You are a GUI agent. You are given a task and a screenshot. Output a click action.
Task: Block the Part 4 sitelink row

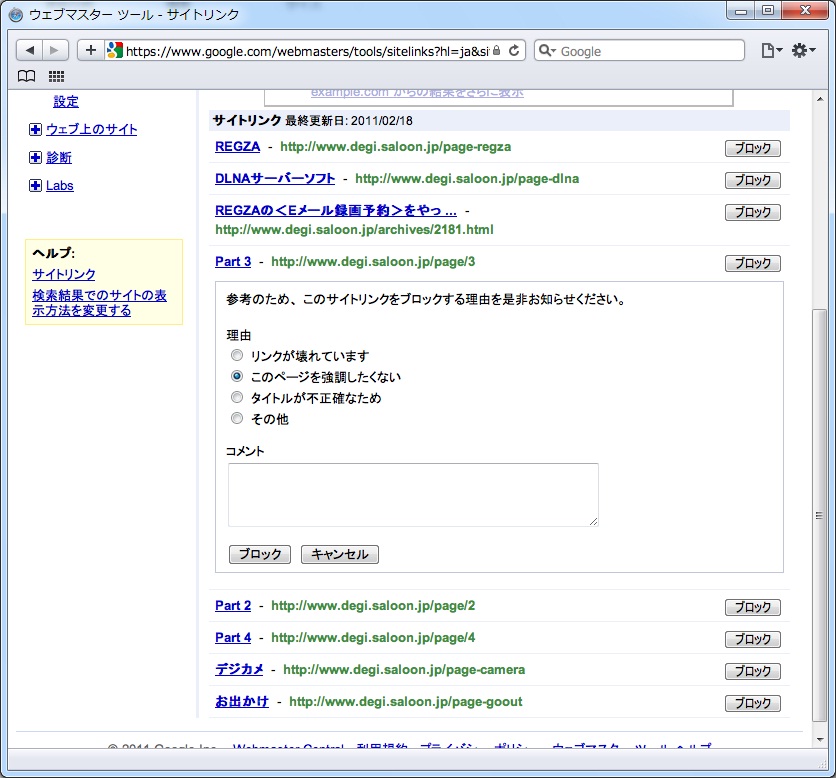click(x=753, y=639)
